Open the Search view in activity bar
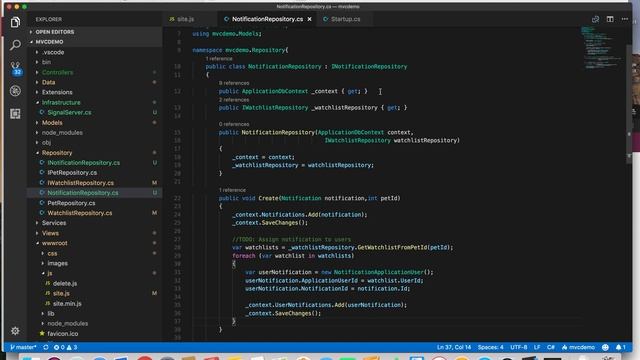Screen dimensions: 640x360 [15, 45]
